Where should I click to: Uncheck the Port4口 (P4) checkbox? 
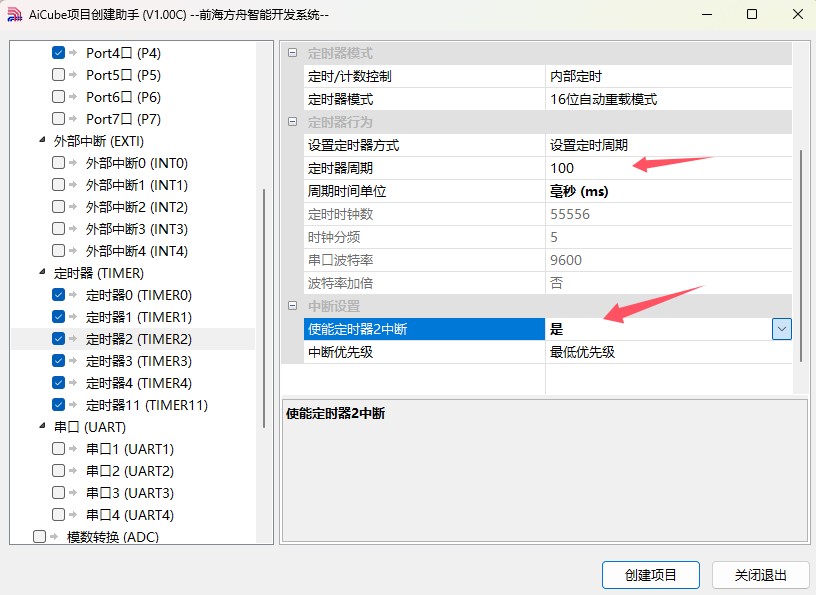[58, 53]
